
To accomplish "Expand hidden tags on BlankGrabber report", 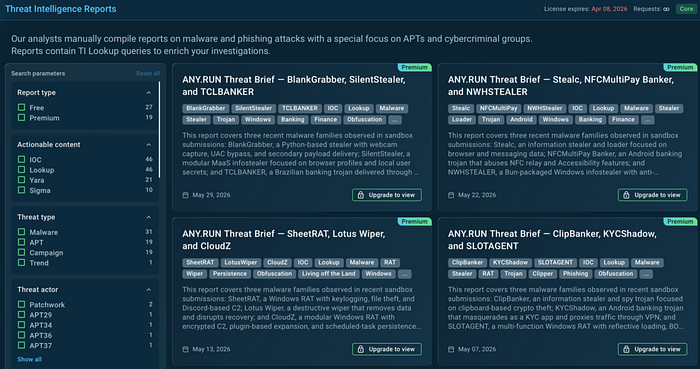I will point(395,120).
